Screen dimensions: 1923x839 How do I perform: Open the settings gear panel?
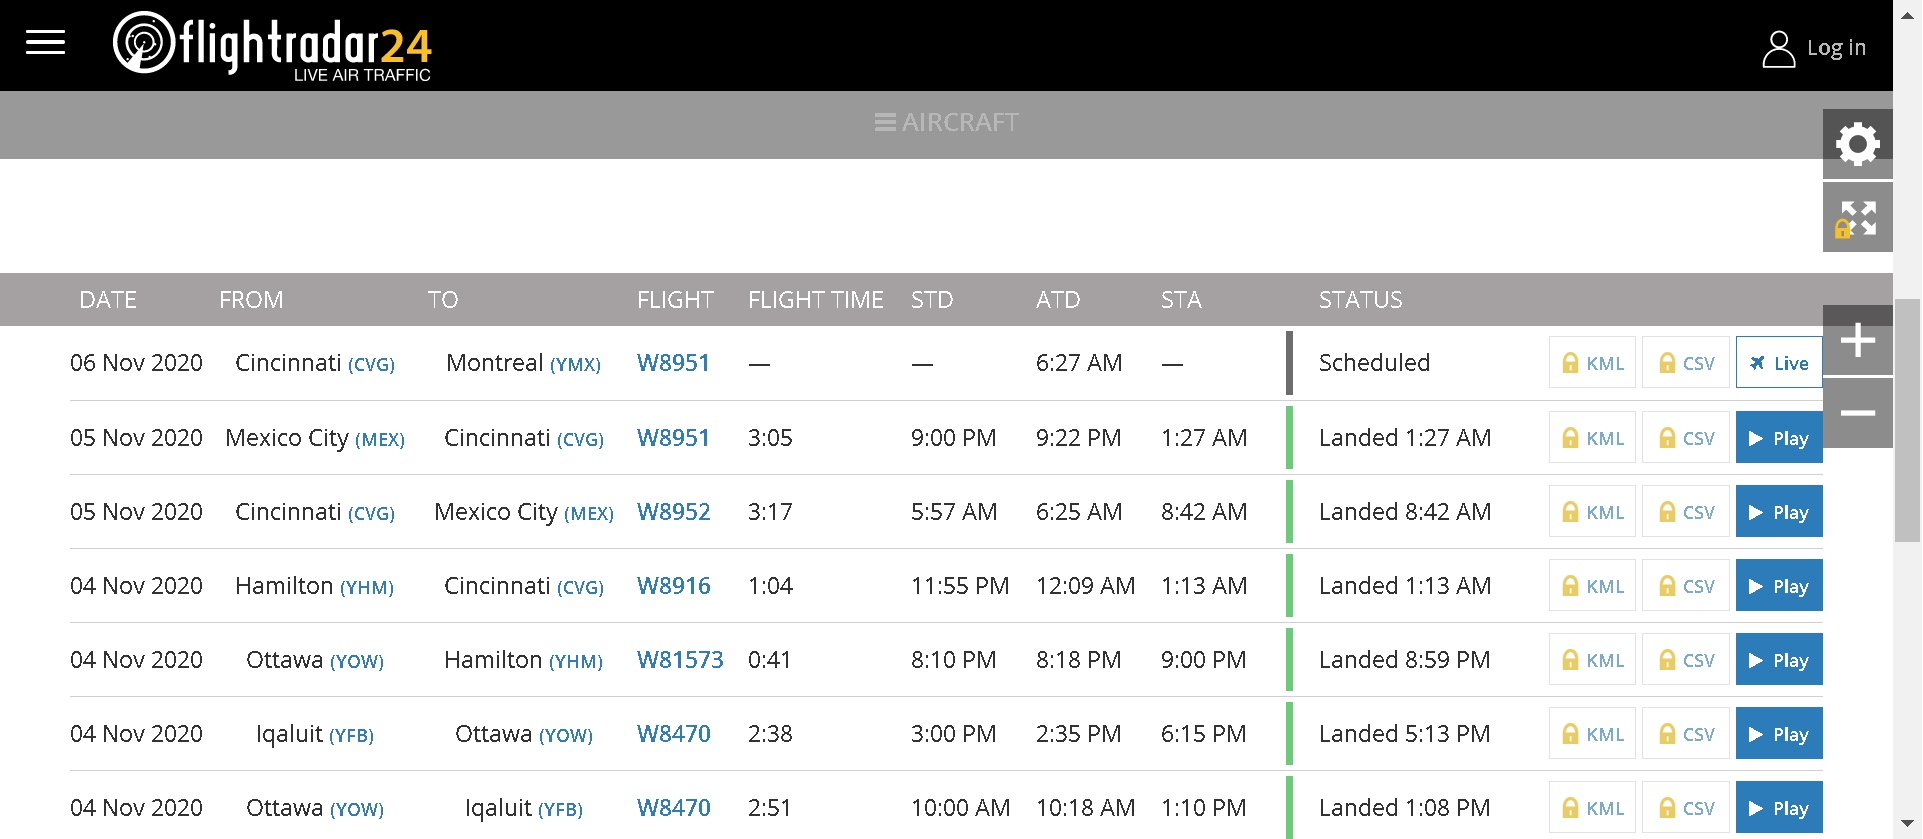1857,144
